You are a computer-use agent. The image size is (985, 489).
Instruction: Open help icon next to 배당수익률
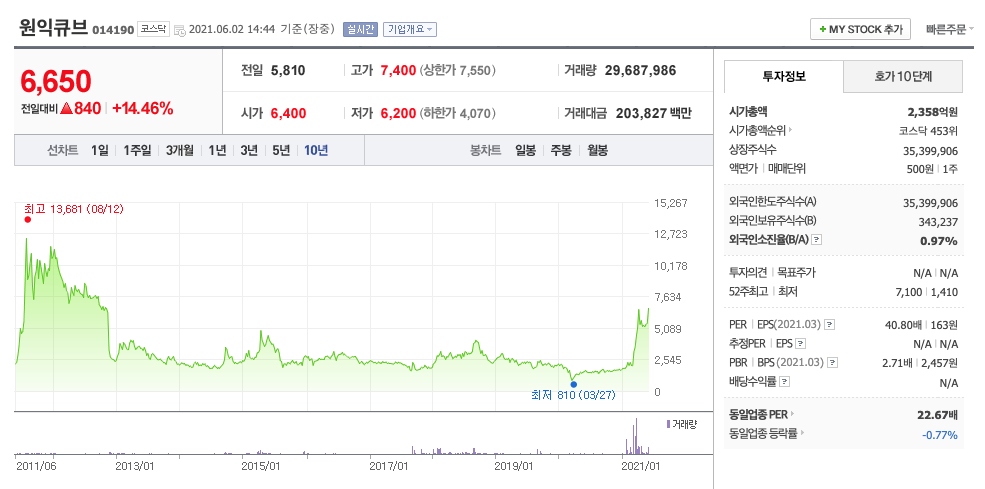point(785,382)
